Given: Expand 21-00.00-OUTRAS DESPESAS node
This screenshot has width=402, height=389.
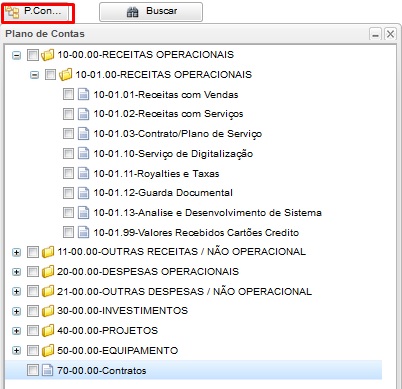Looking at the screenshot, I should click(x=16, y=292).
